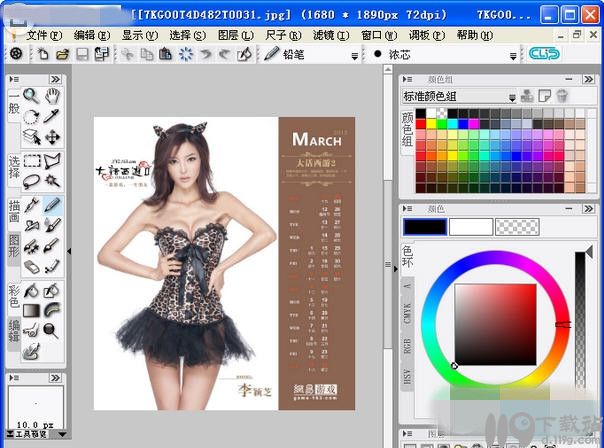Switch to the CMYK color tab
This screenshot has width=604, height=448.
tap(407, 314)
